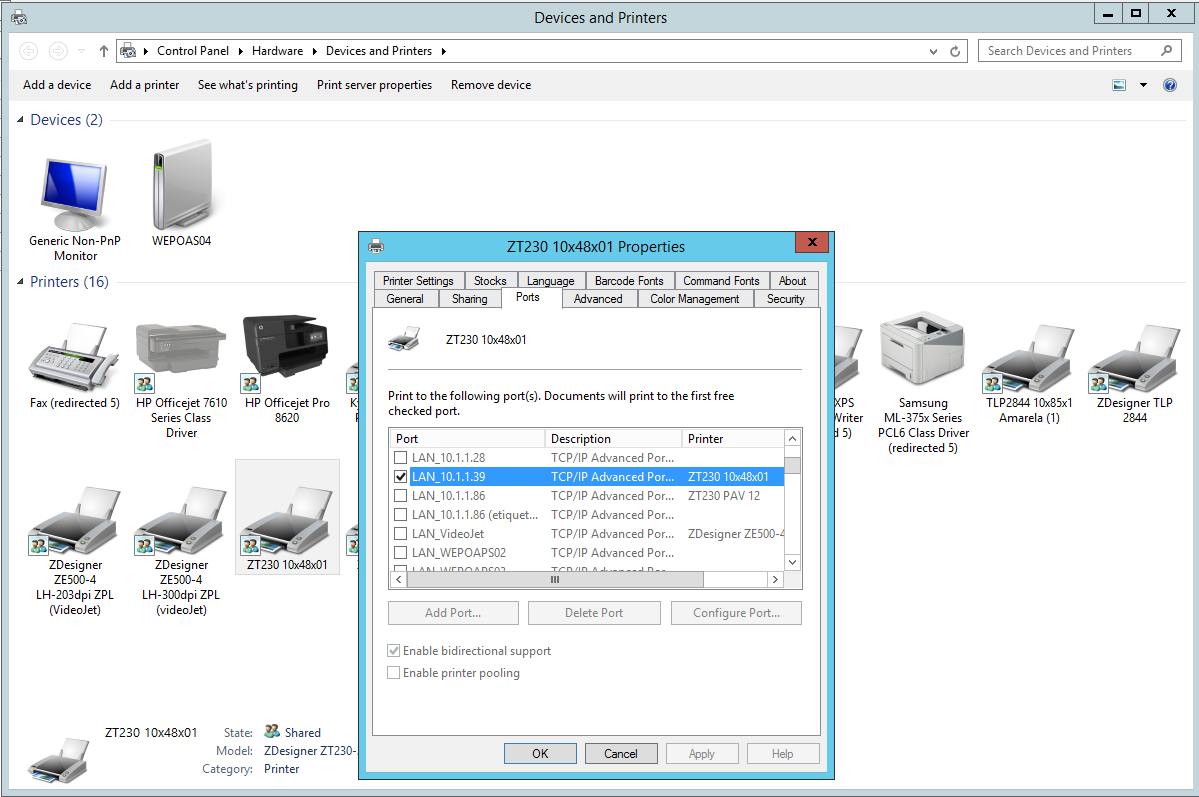Click Remove device in toolbar
1199x797 pixels.
coord(491,85)
